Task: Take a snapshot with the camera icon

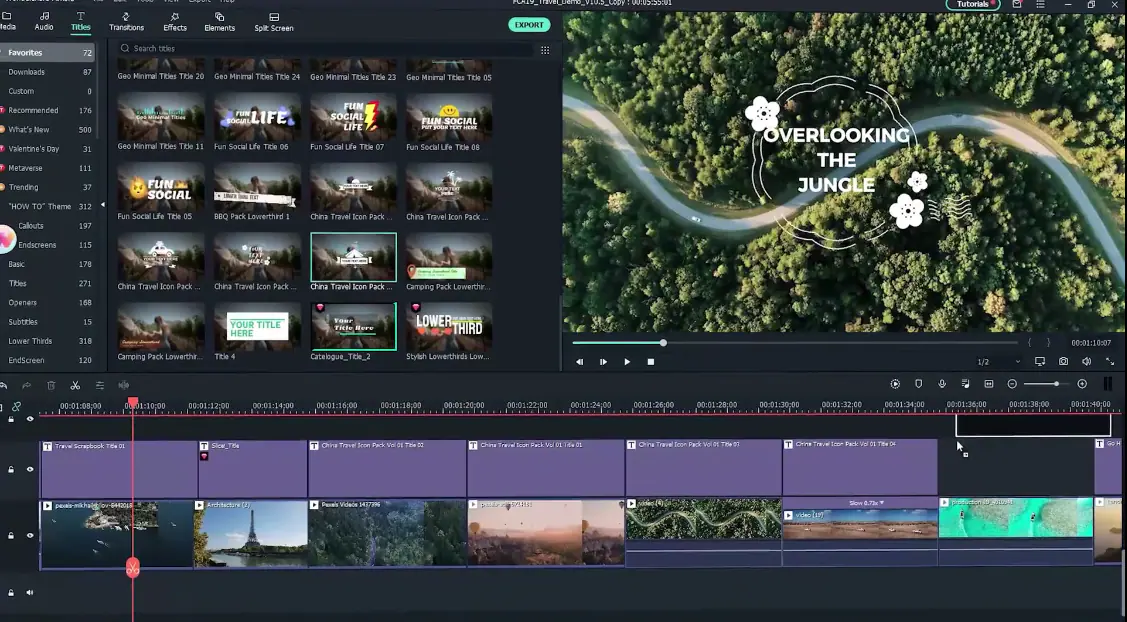Action: 1063,362
